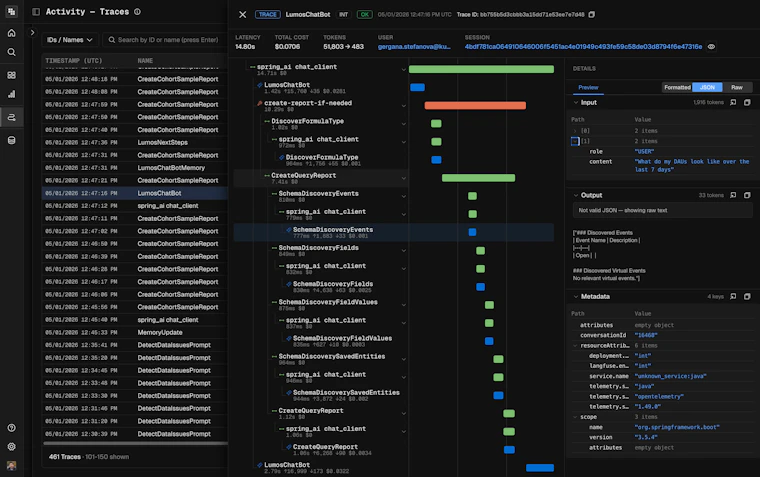Viewport: 760px width, 477px height.
Task: Open the Output comment icon
Action: [733, 195]
